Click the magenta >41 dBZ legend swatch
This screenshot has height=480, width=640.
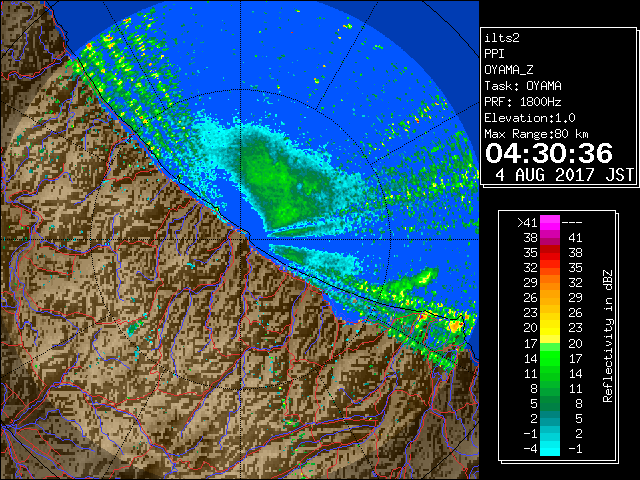click(x=549, y=222)
